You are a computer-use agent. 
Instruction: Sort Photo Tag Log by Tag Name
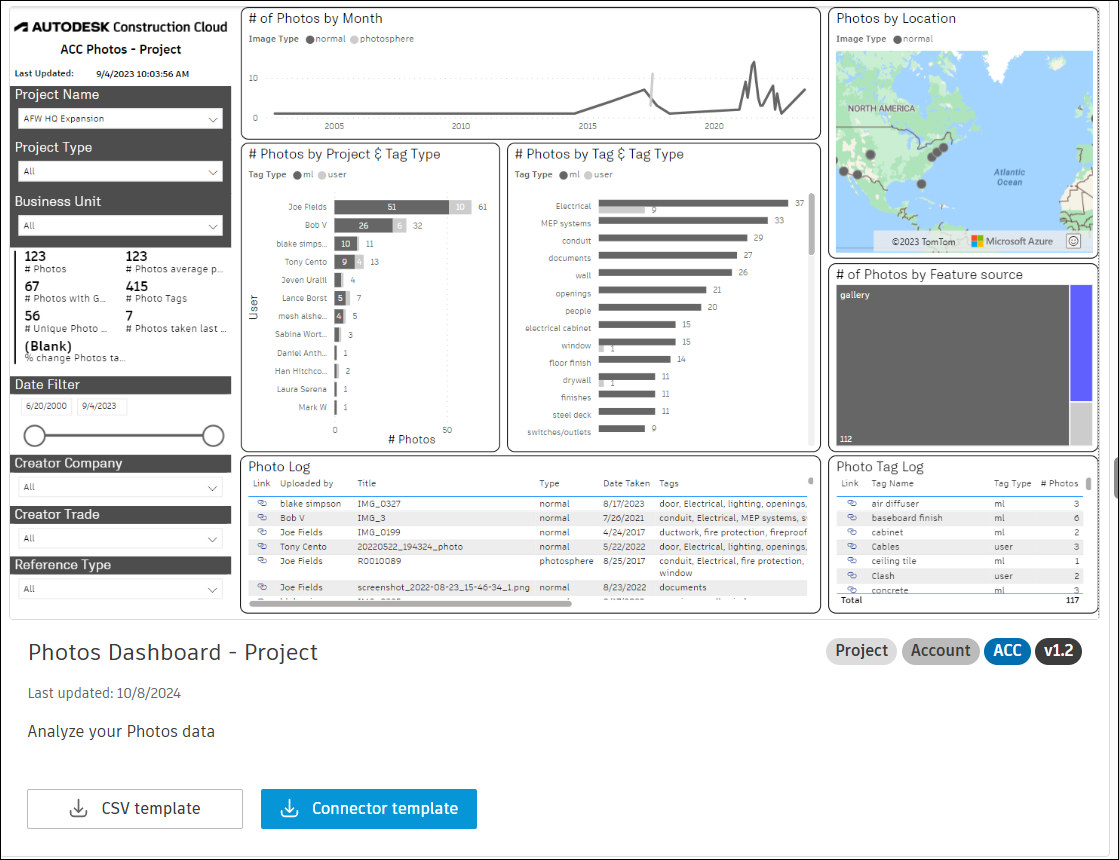click(x=892, y=483)
